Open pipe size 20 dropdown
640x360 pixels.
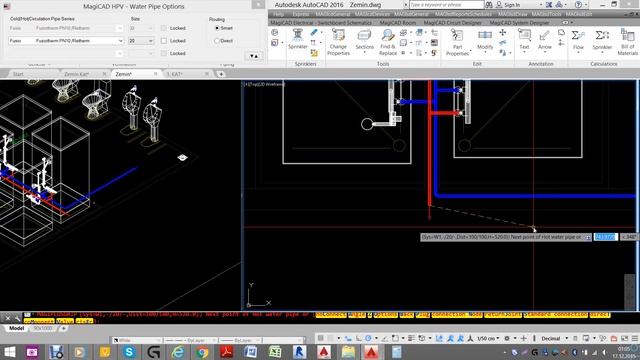141,41
